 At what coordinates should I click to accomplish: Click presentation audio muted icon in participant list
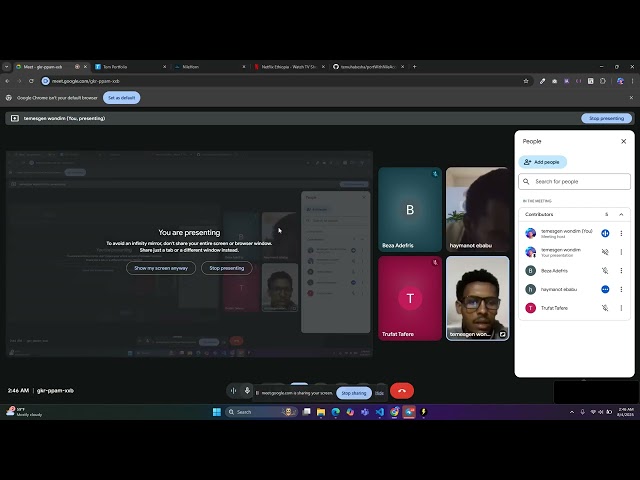click(605, 252)
